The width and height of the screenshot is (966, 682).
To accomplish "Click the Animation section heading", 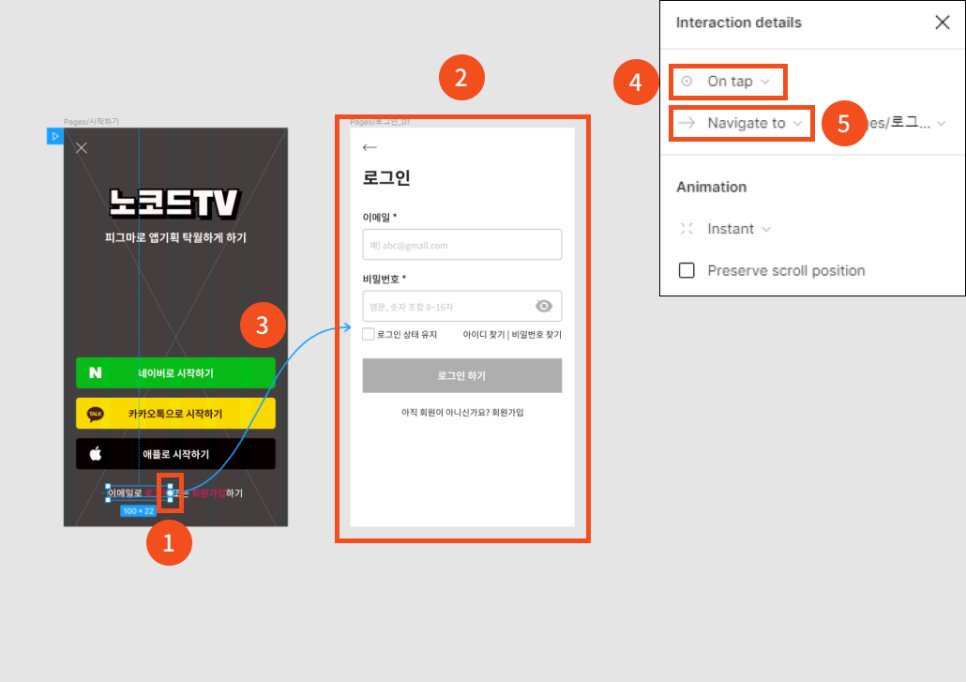I will 712,187.
